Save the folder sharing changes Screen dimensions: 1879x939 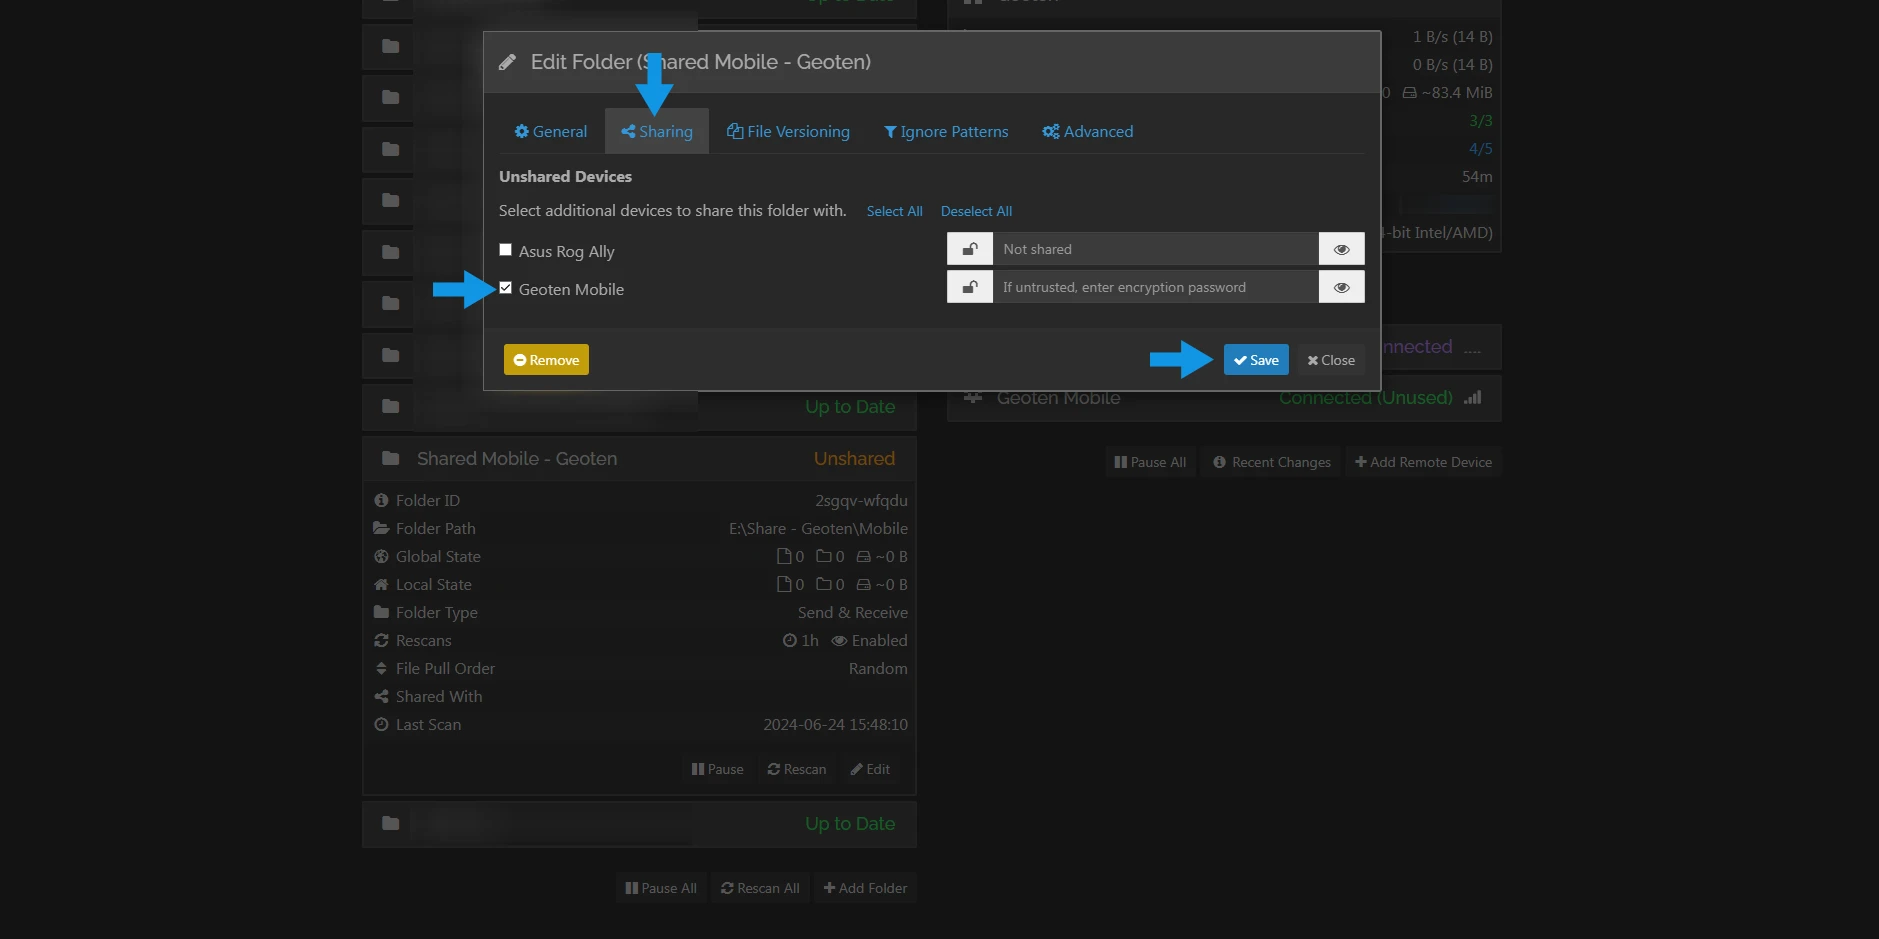coord(1256,360)
